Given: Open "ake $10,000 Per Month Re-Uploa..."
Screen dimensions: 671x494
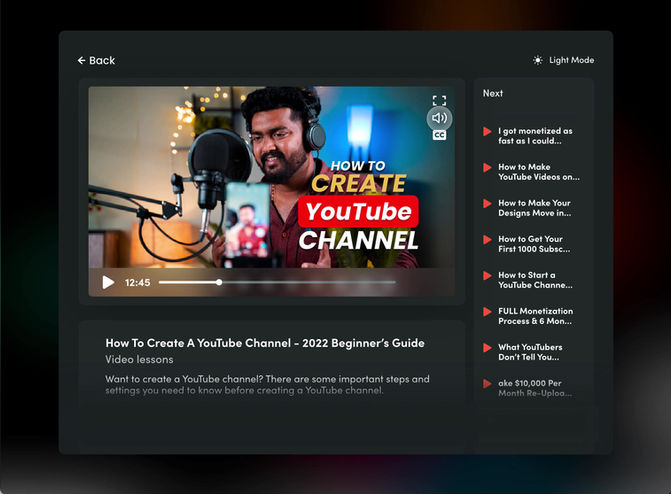Looking at the screenshot, I should (535, 387).
